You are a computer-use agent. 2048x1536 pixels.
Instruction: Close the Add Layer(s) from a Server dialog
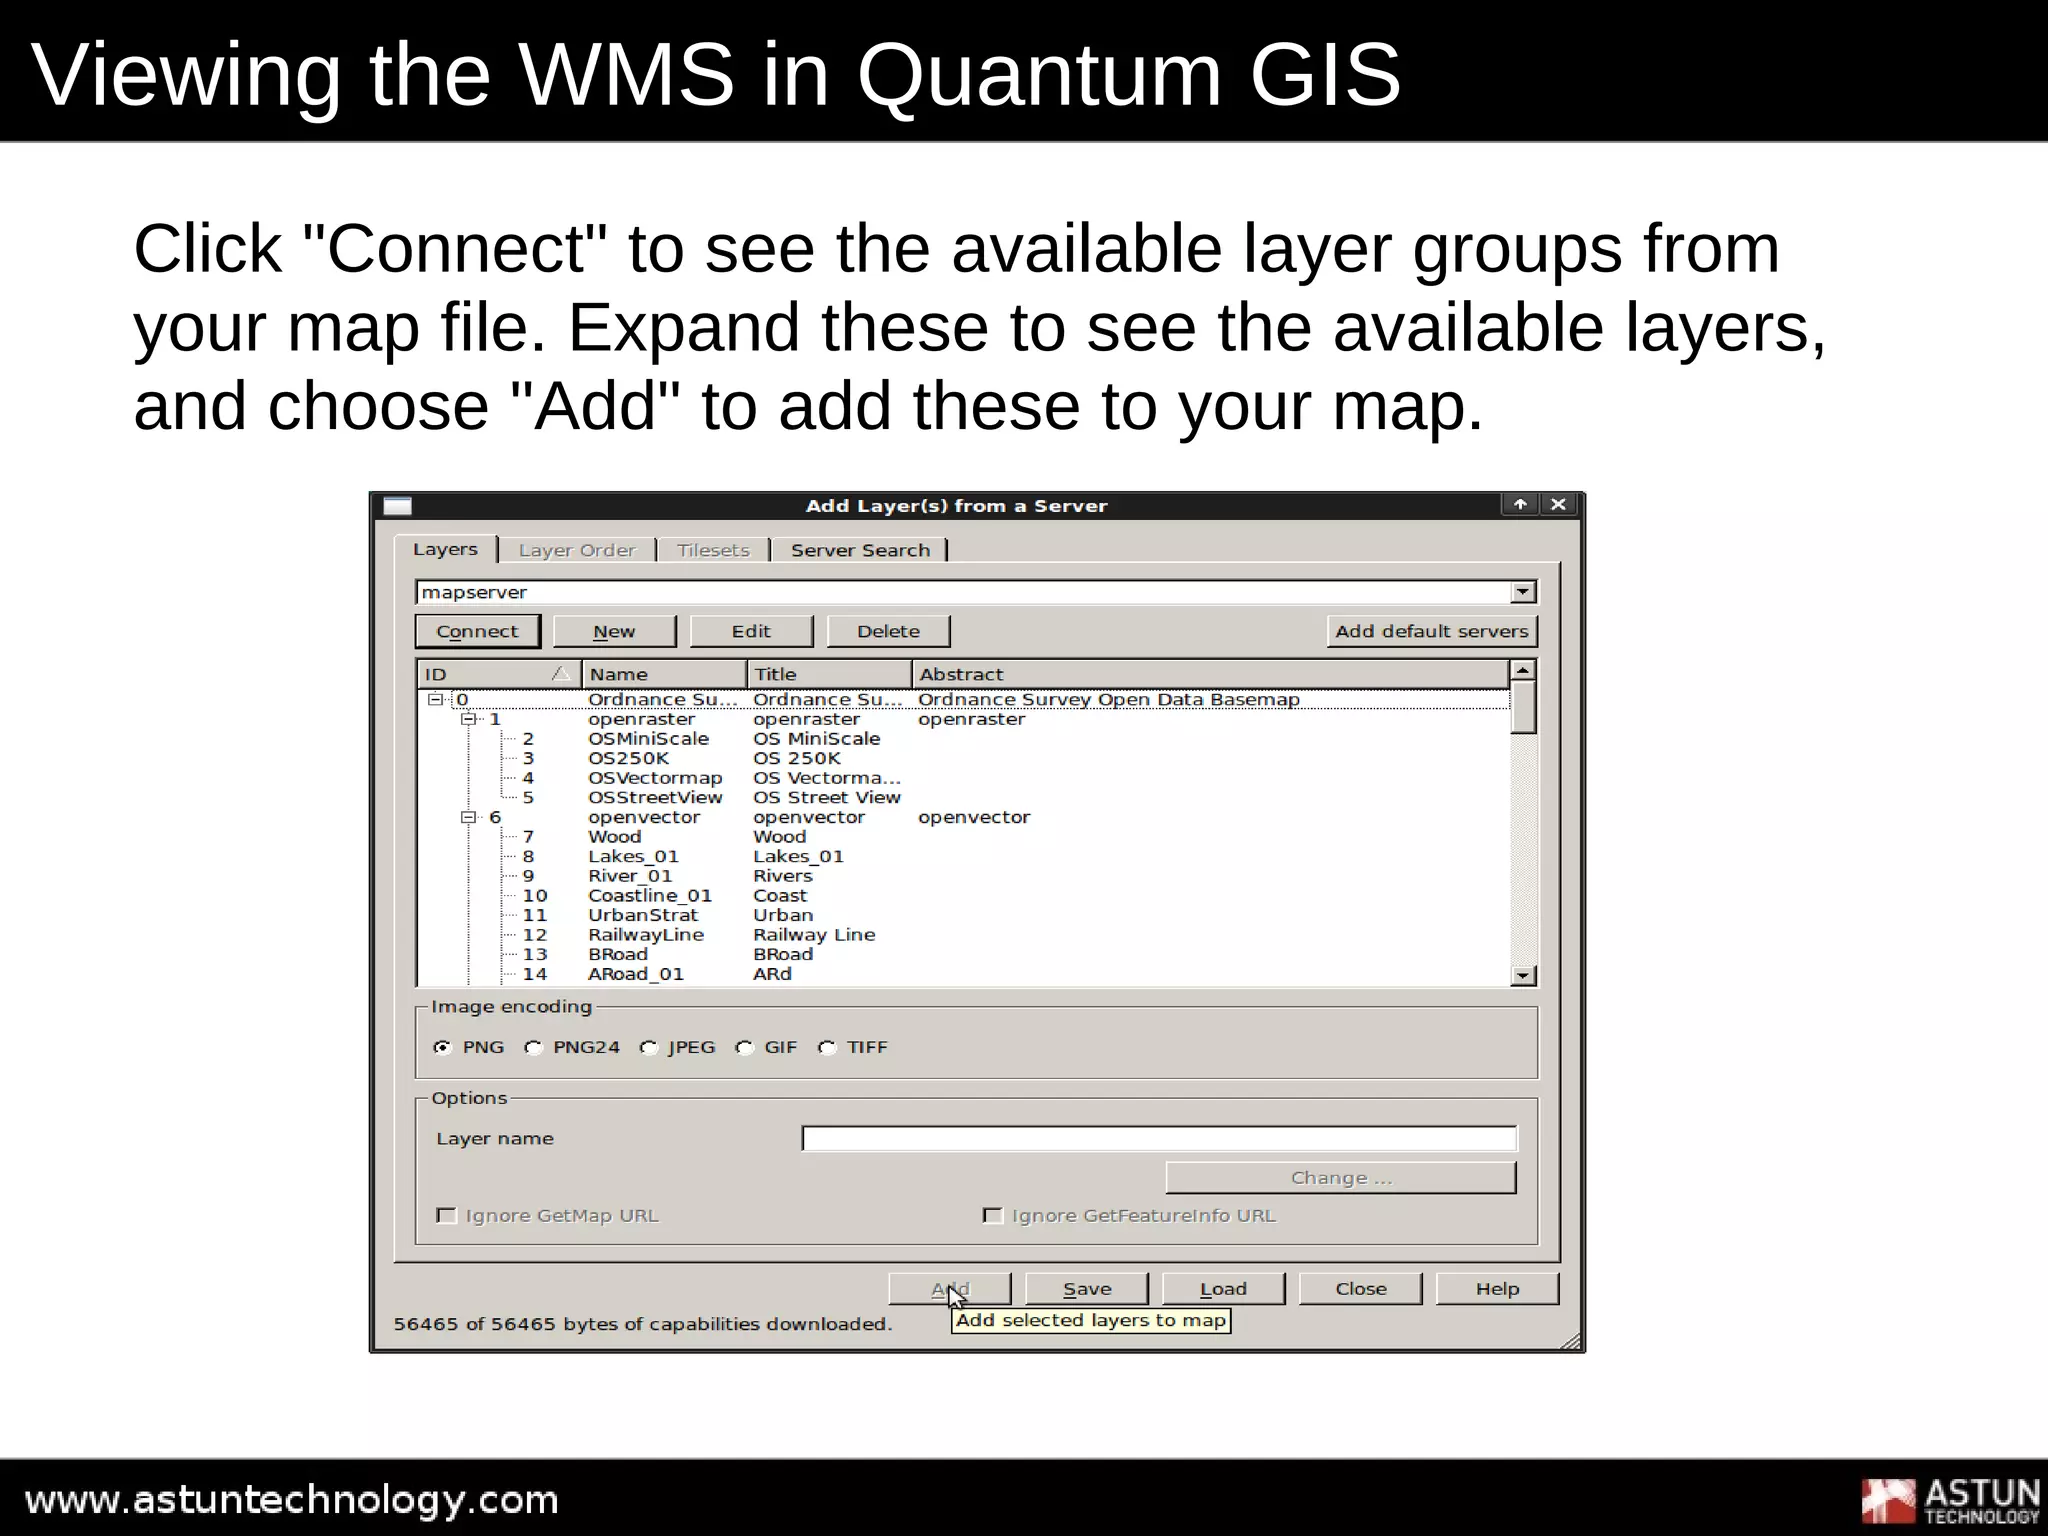point(1558,504)
